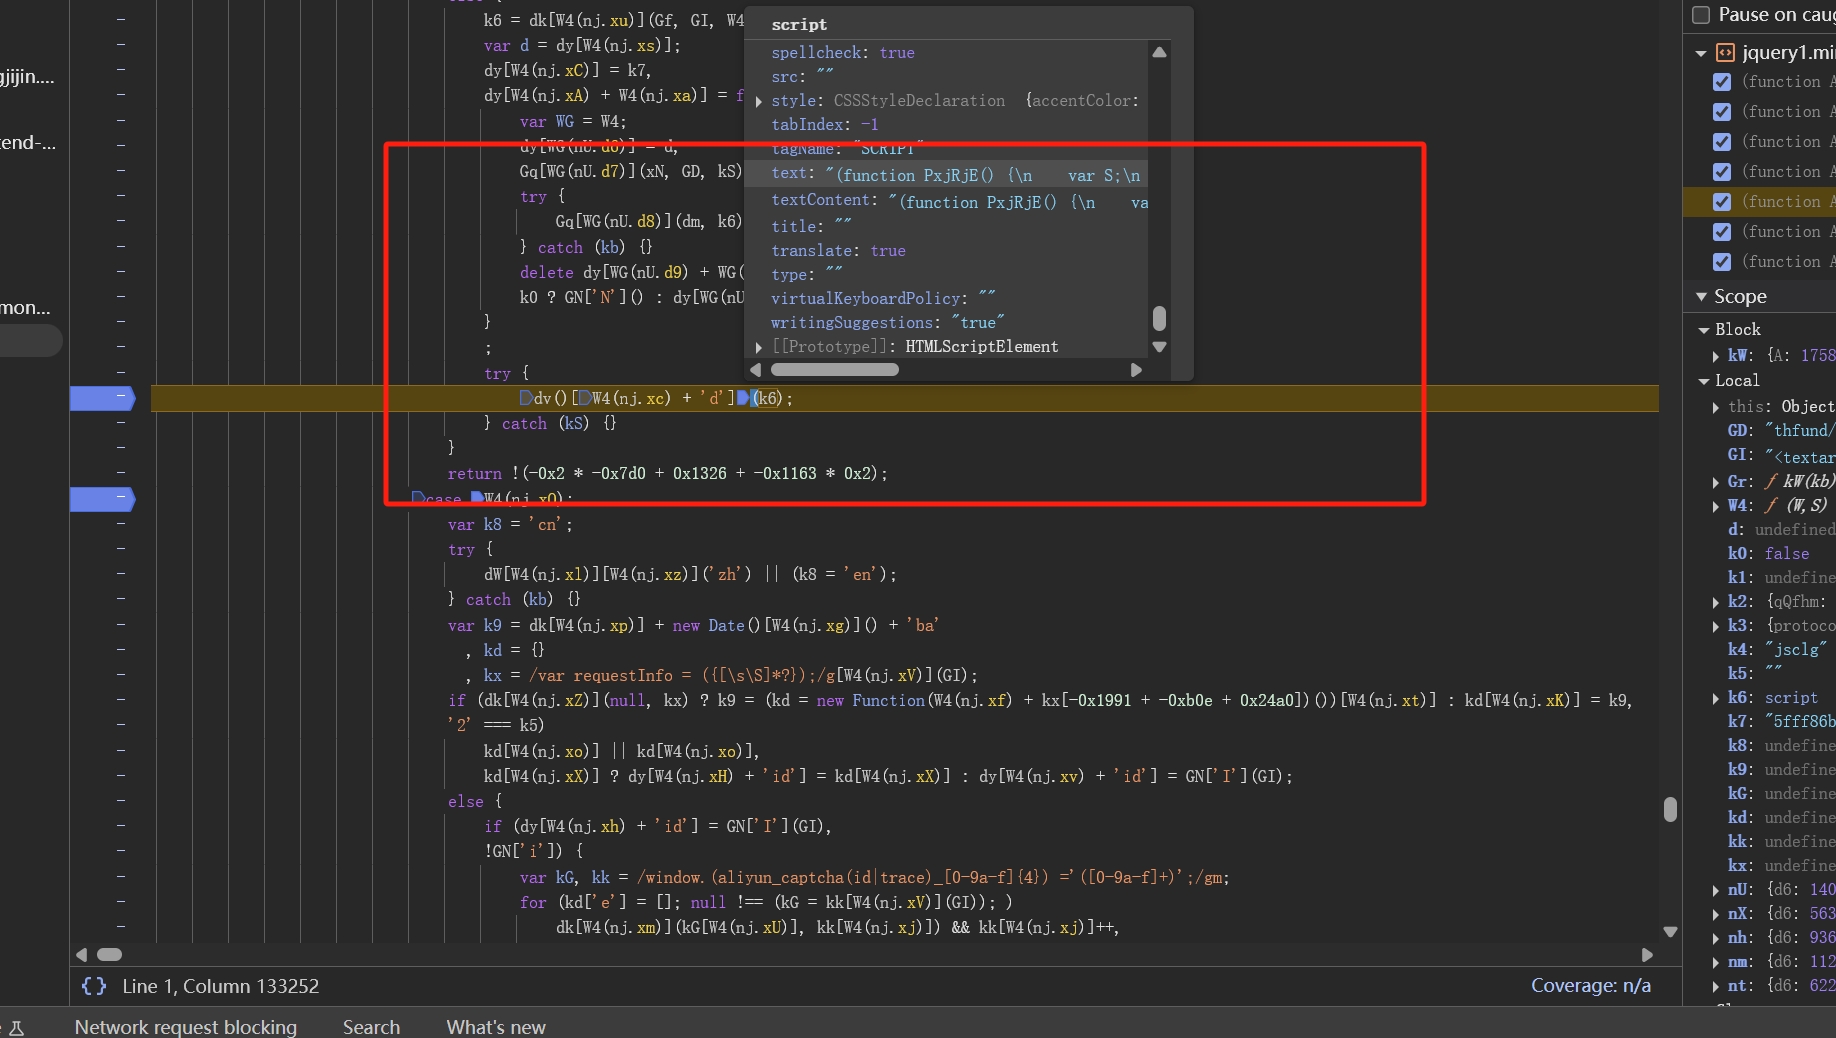The image size is (1836, 1038).
Task: Click the script tooltip's vertical scrollbar thumb
Action: [1159, 318]
